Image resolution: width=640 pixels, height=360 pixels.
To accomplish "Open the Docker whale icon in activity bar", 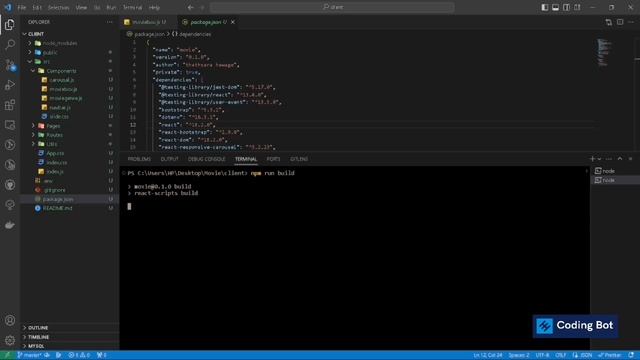I will (x=10, y=225).
